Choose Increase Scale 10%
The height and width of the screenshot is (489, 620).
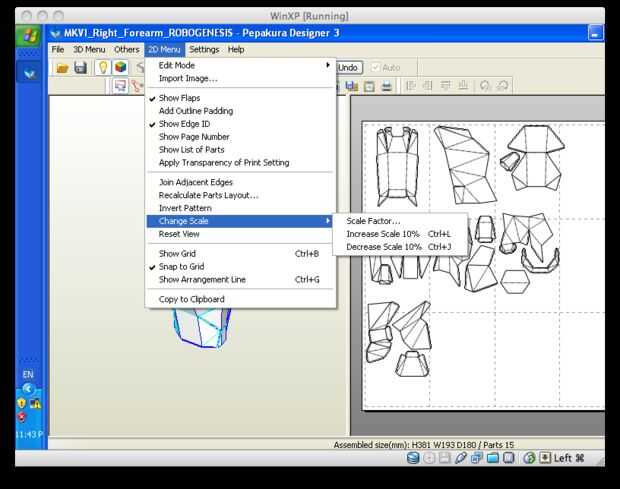pyautogui.click(x=400, y=234)
